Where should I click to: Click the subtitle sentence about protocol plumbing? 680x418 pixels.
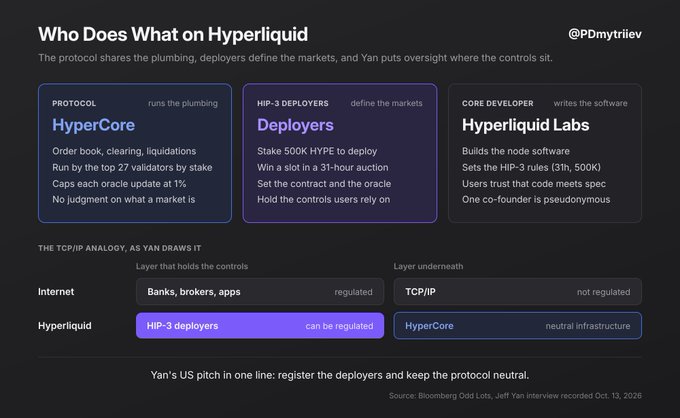tap(295, 58)
